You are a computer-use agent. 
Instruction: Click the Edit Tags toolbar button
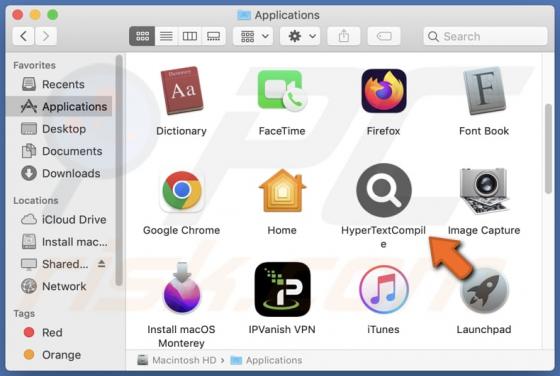click(384, 36)
